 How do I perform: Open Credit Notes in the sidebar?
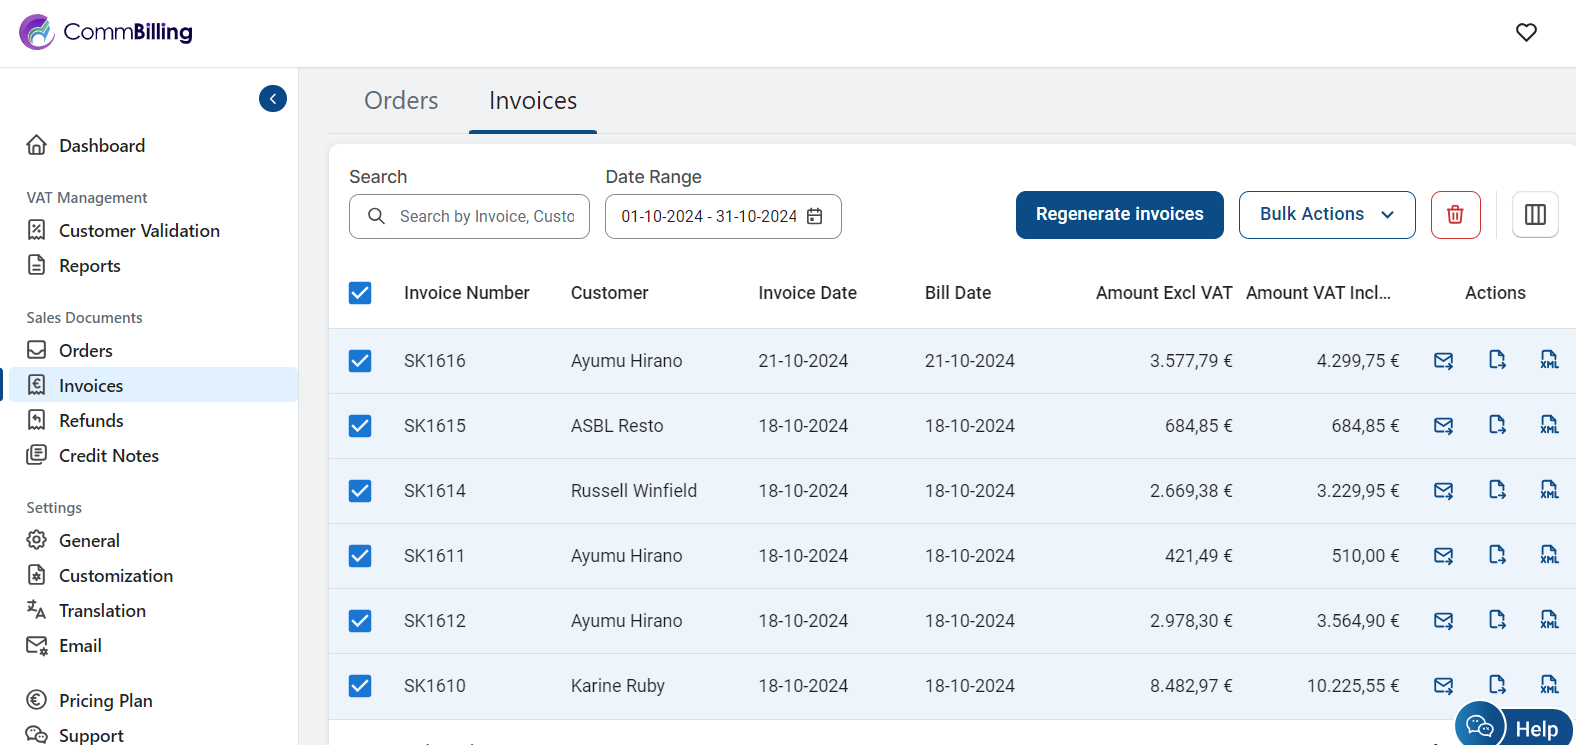pyautogui.click(x=108, y=456)
